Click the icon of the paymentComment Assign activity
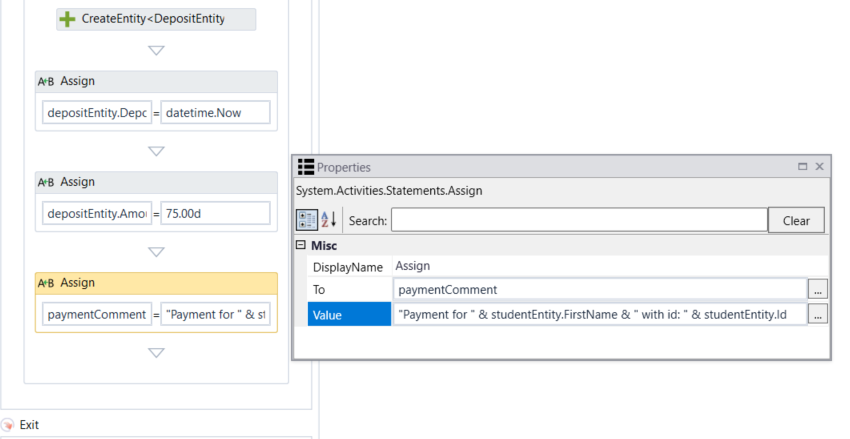This screenshot has width=850, height=439. (x=46, y=284)
